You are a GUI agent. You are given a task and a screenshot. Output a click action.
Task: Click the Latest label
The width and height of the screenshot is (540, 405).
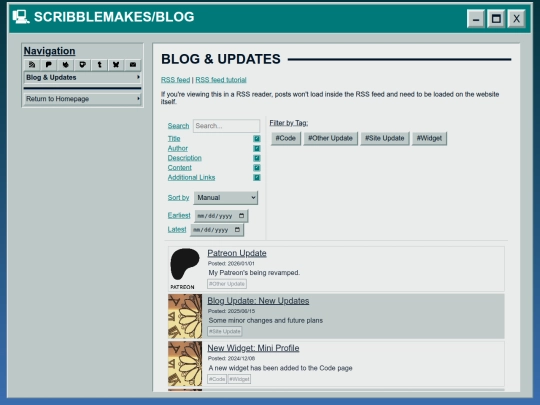point(177,229)
